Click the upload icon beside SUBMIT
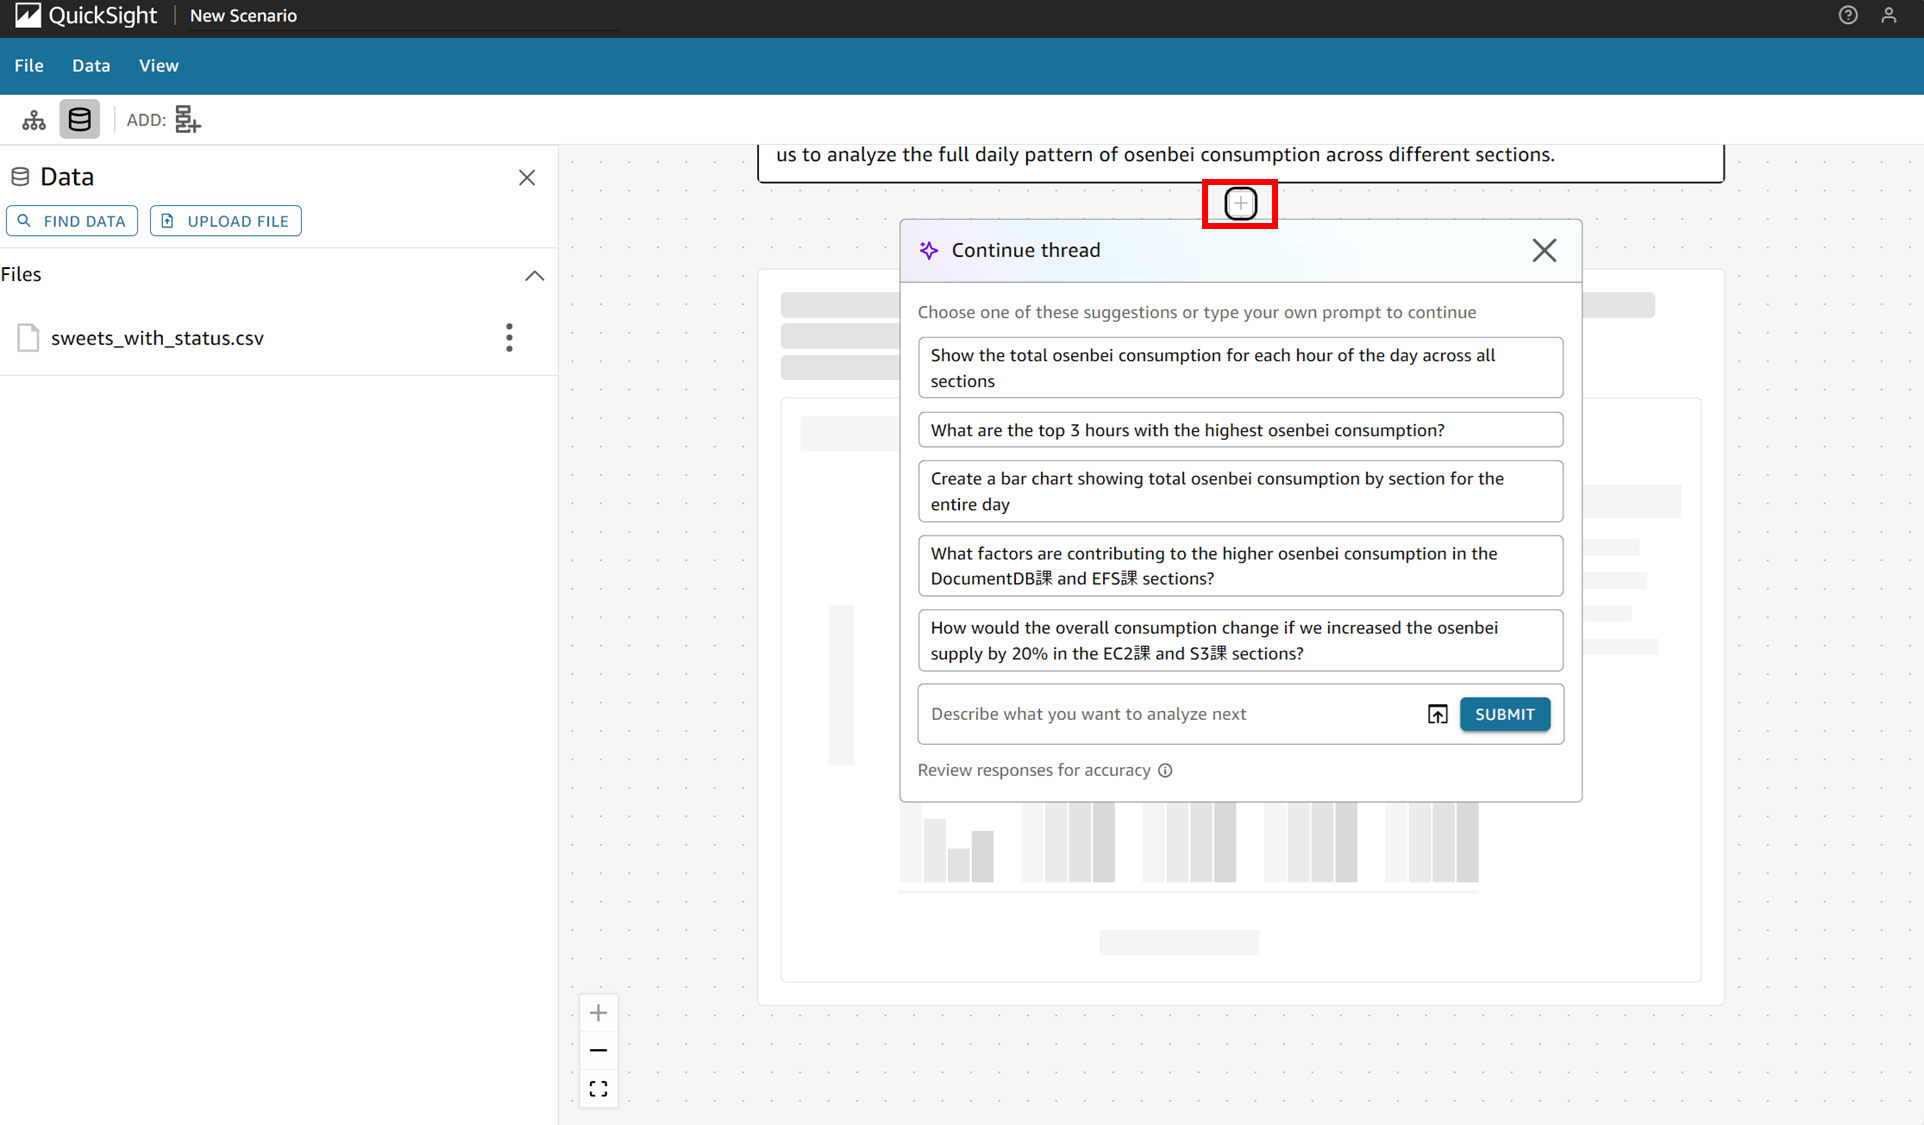Image resolution: width=1924 pixels, height=1125 pixels. pyautogui.click(x=1437, y=714)
